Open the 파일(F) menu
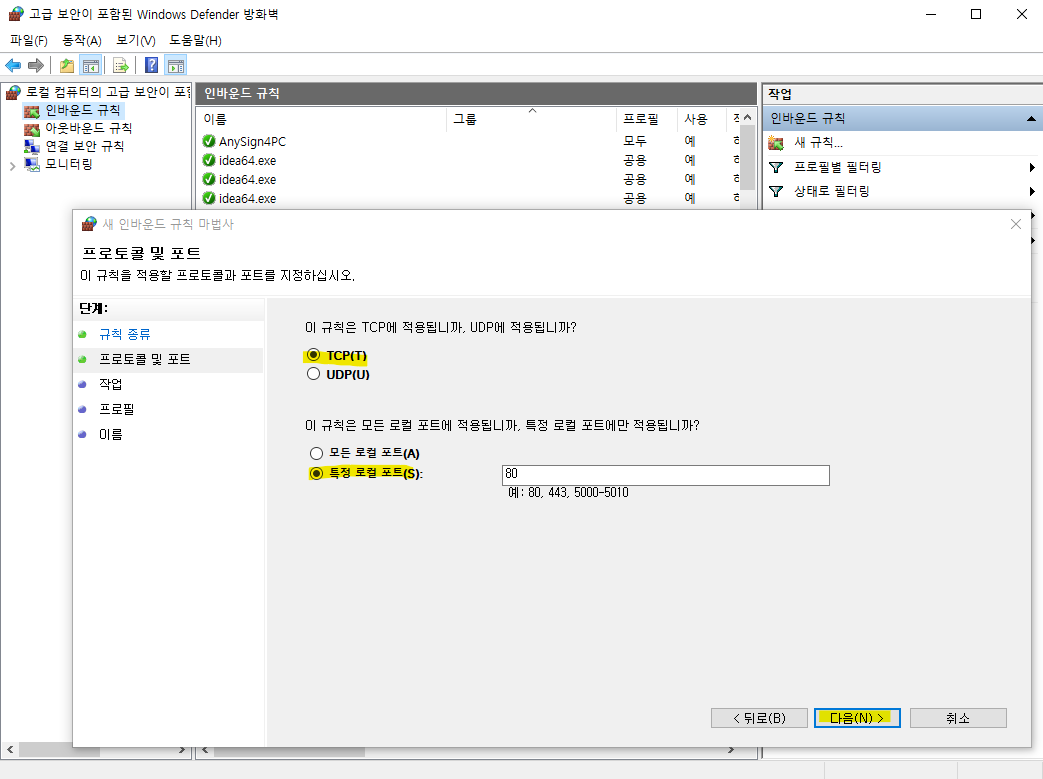 [x=29, y=41]
